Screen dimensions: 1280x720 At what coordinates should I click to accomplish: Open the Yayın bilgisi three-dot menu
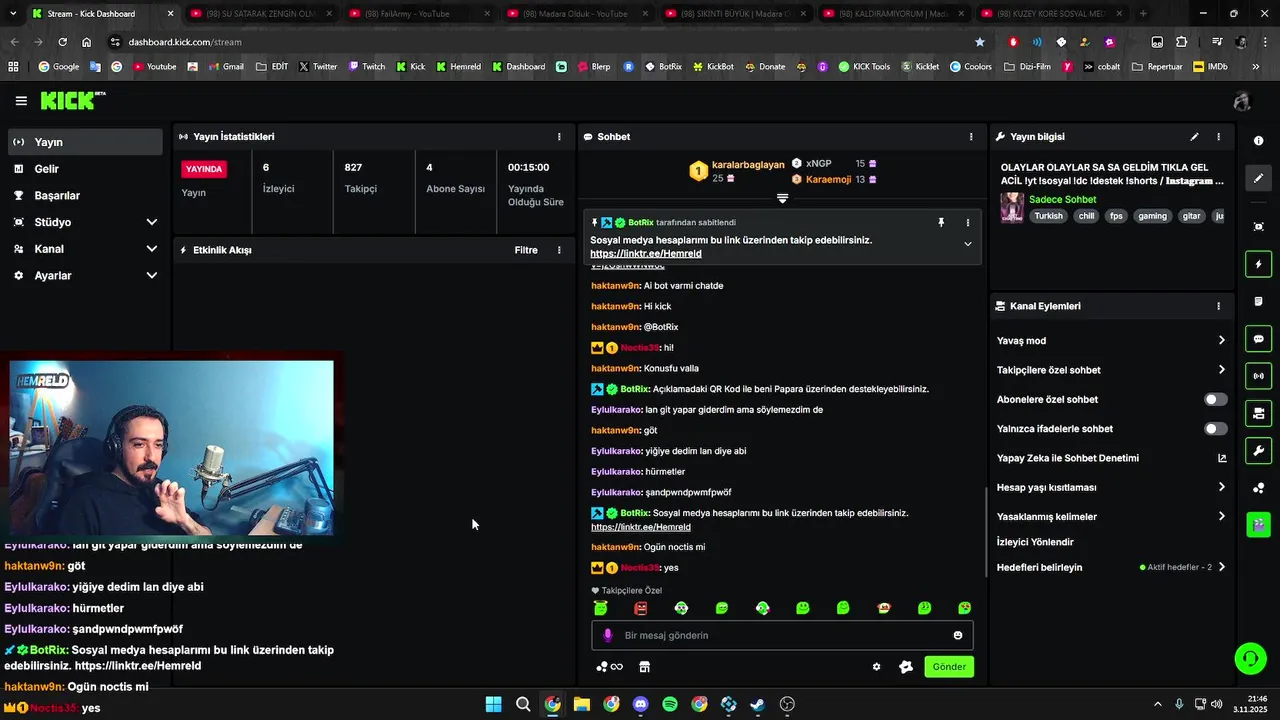1218,137
